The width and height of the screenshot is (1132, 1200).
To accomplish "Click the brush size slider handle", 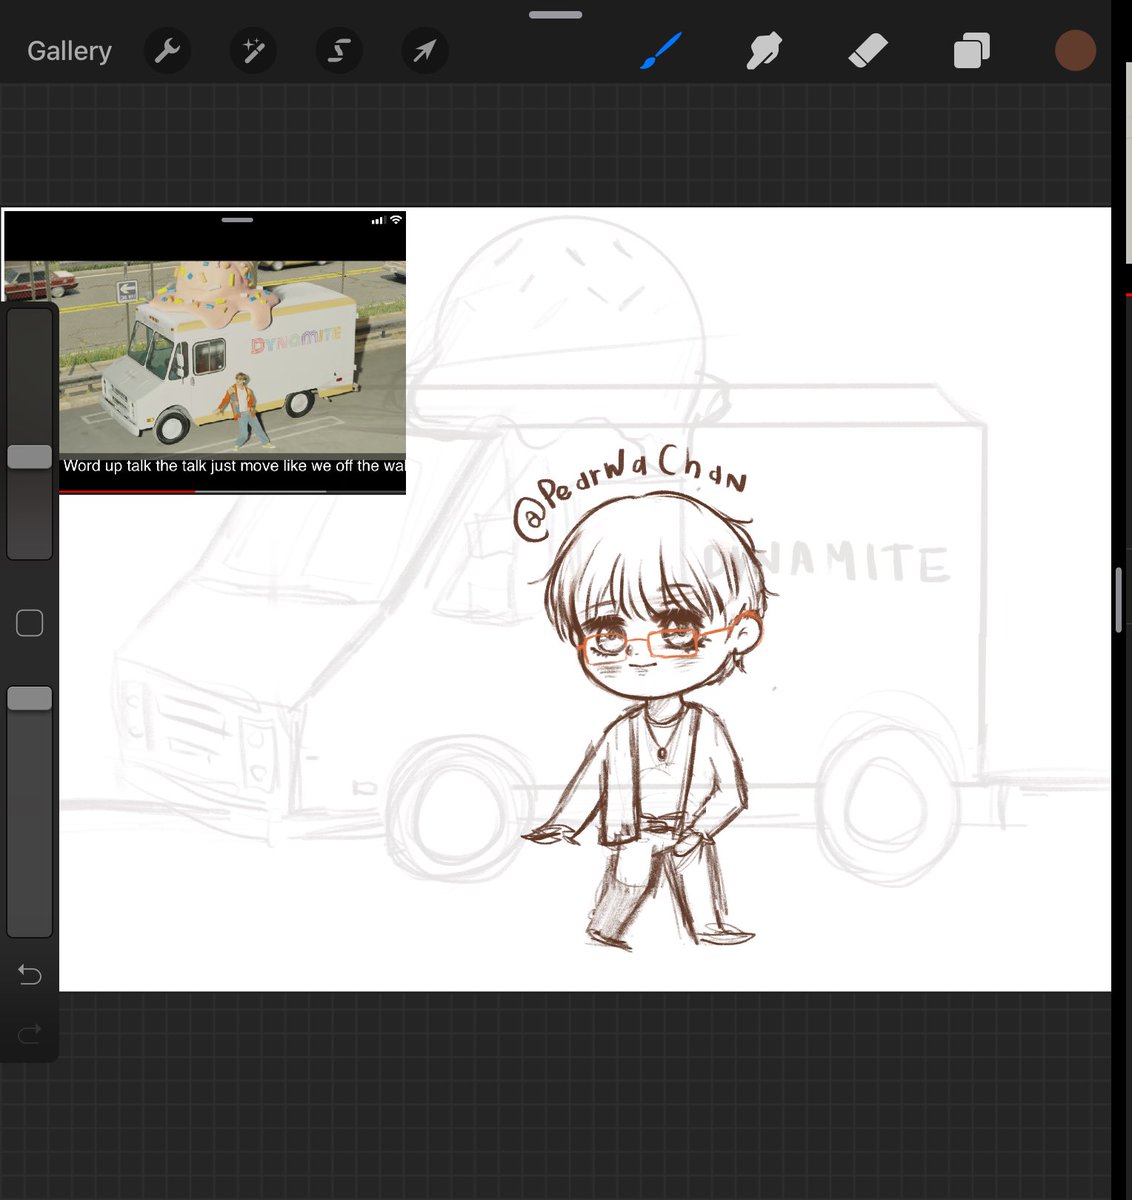I will pyautogui.click(x=30, y=457).
